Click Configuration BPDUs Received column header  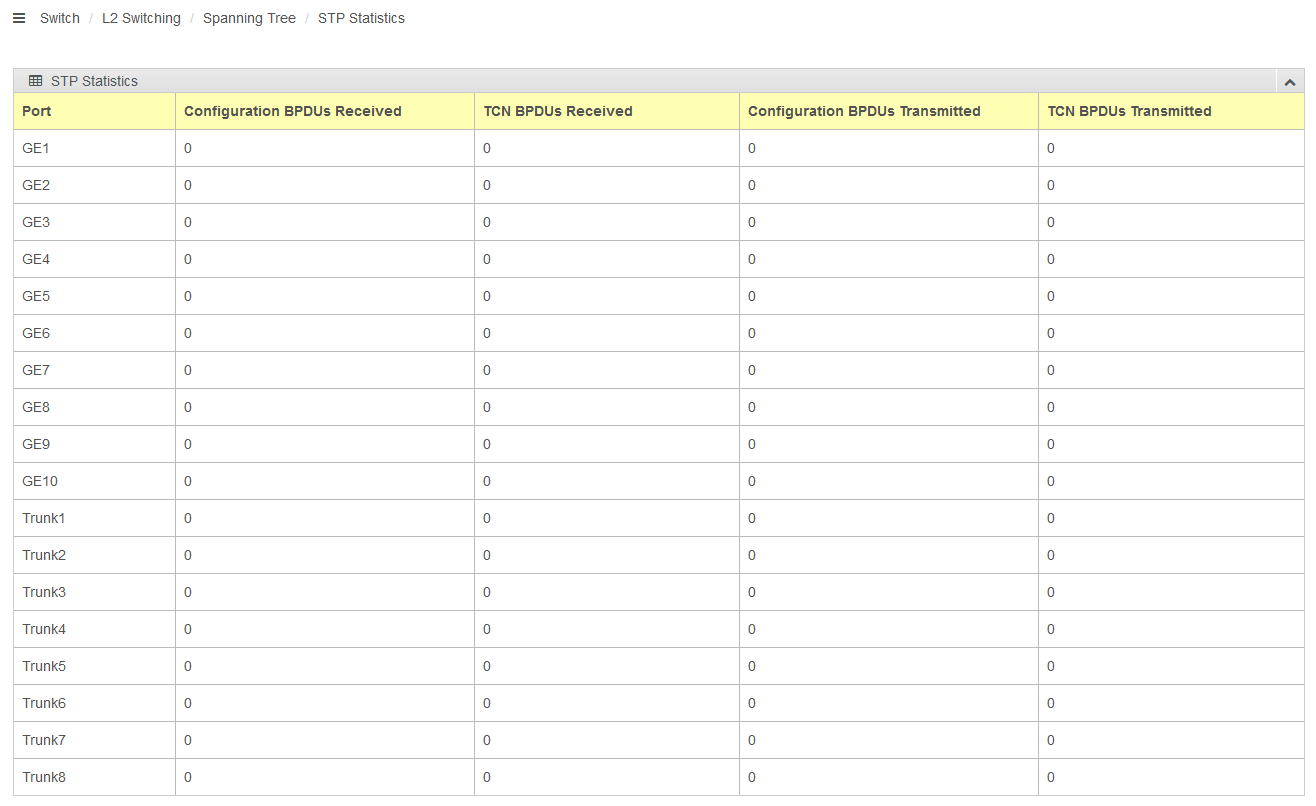pos(292,111)
